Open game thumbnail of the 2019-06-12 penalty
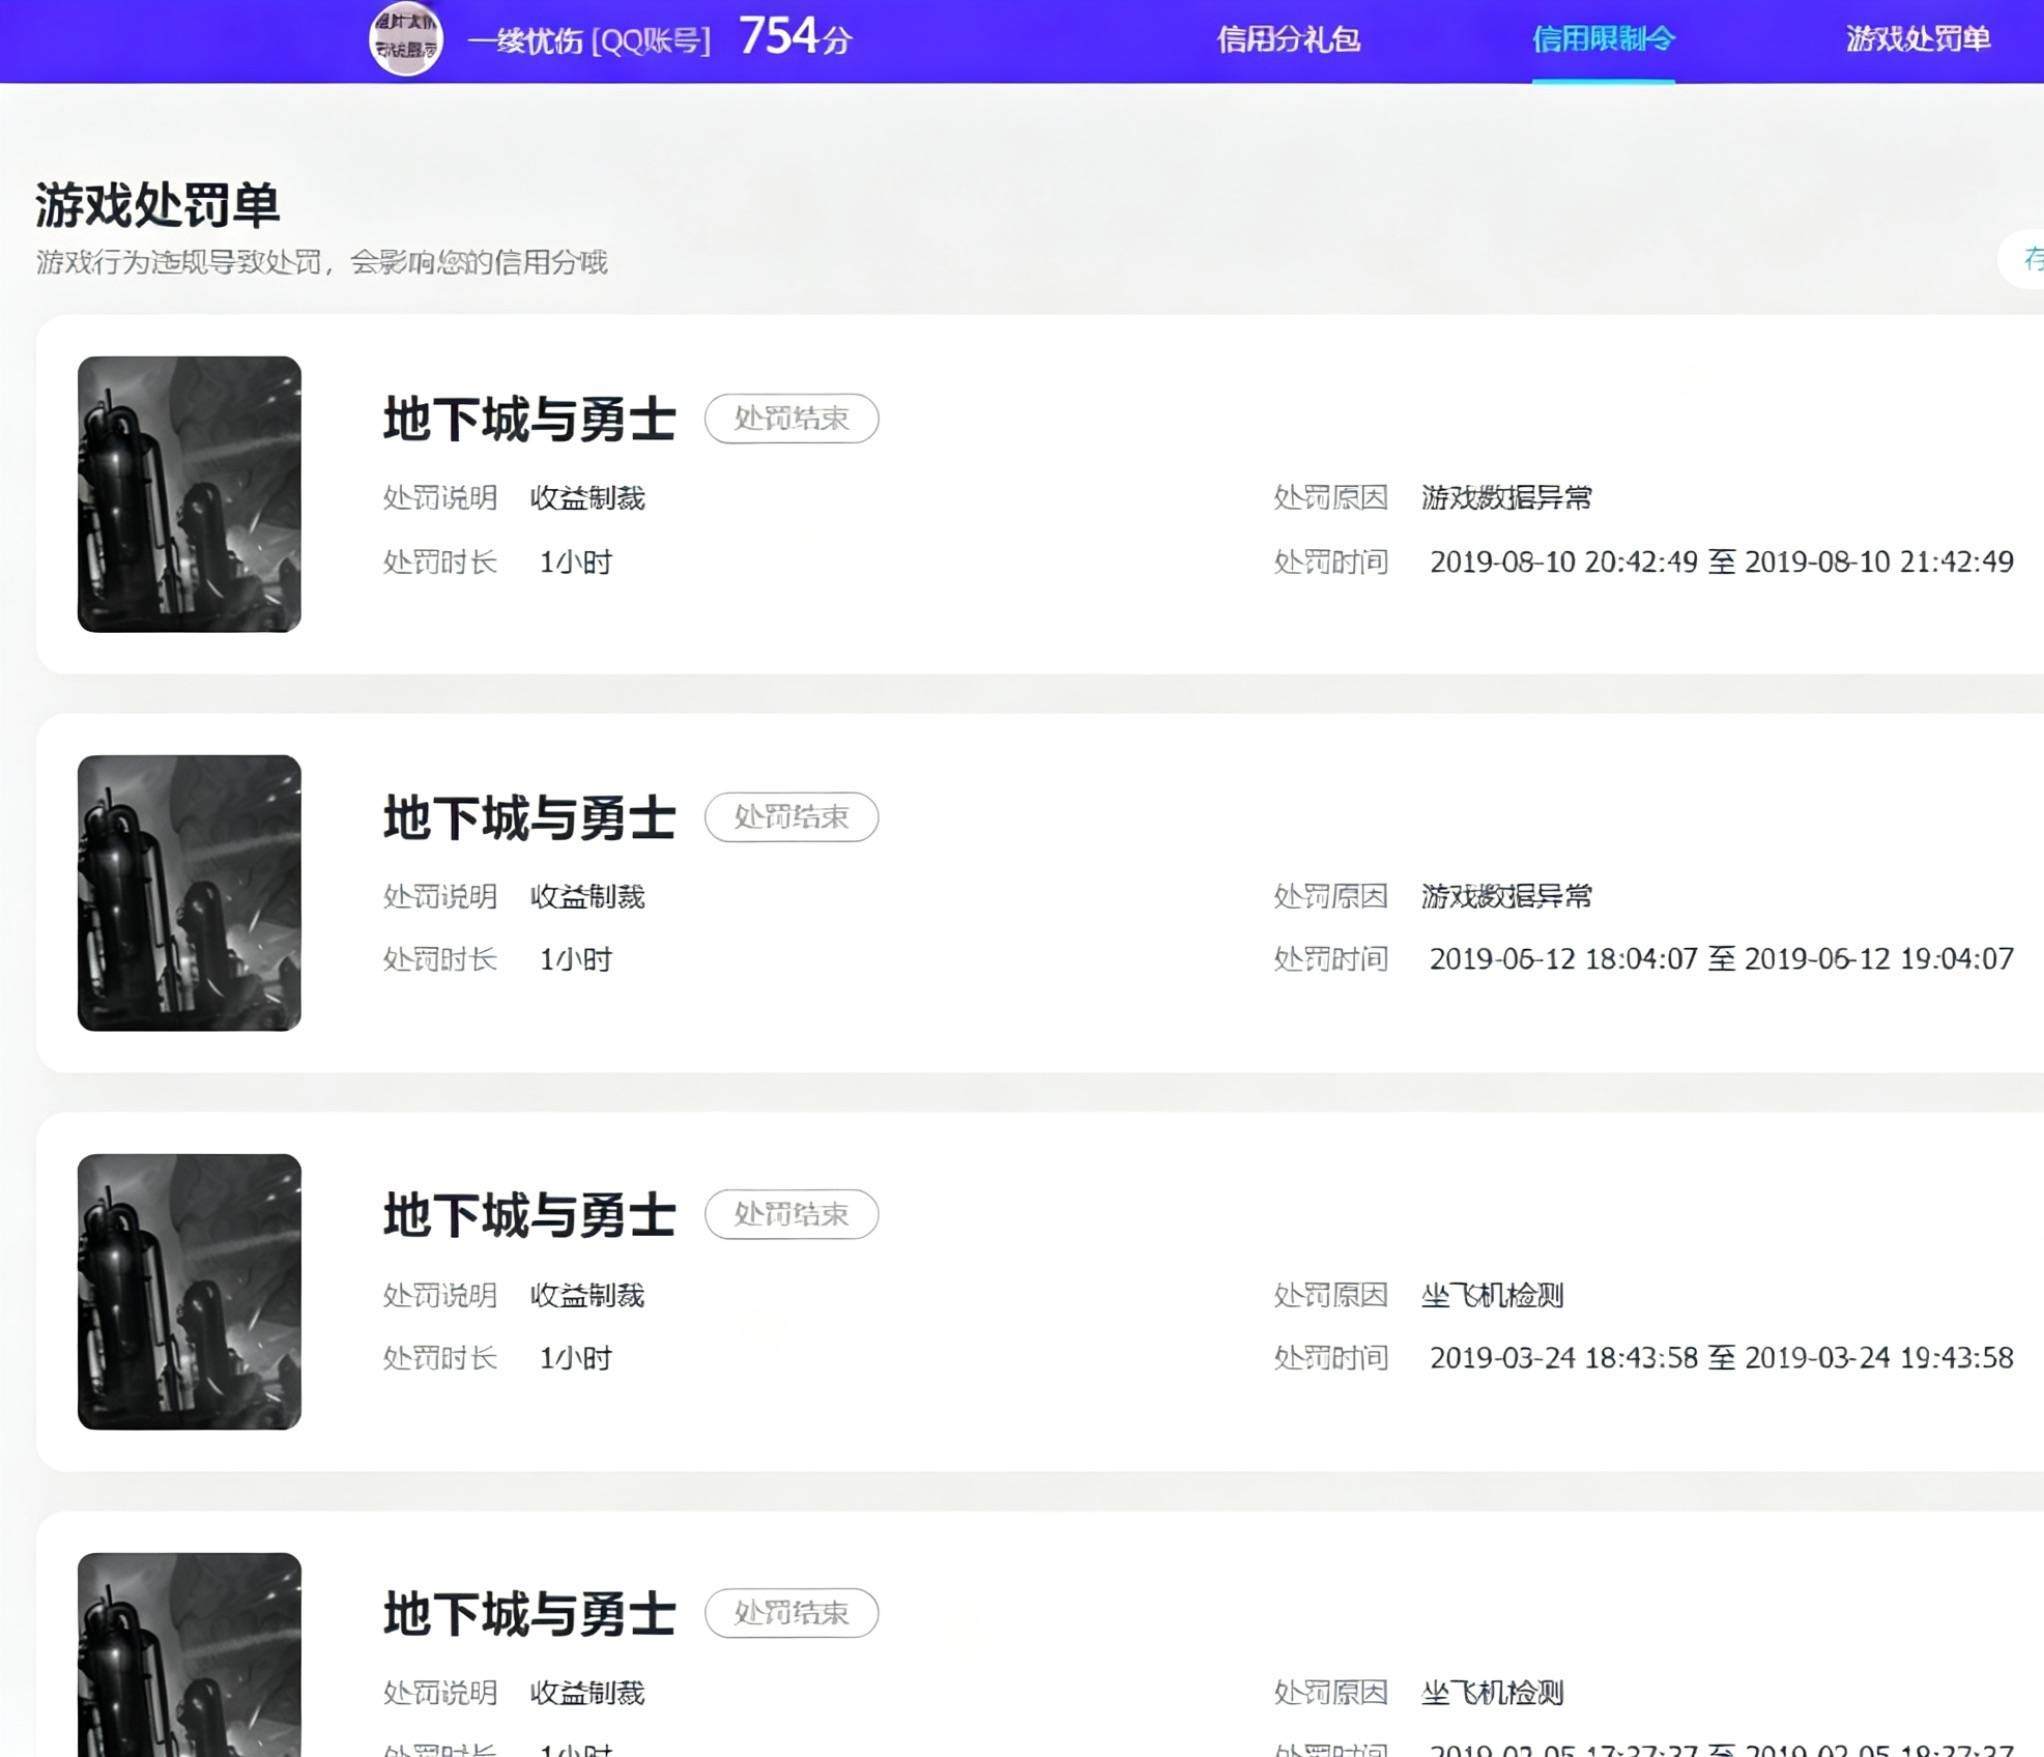This screenshot has height=1757, width=2044. (x=189, y=893)
